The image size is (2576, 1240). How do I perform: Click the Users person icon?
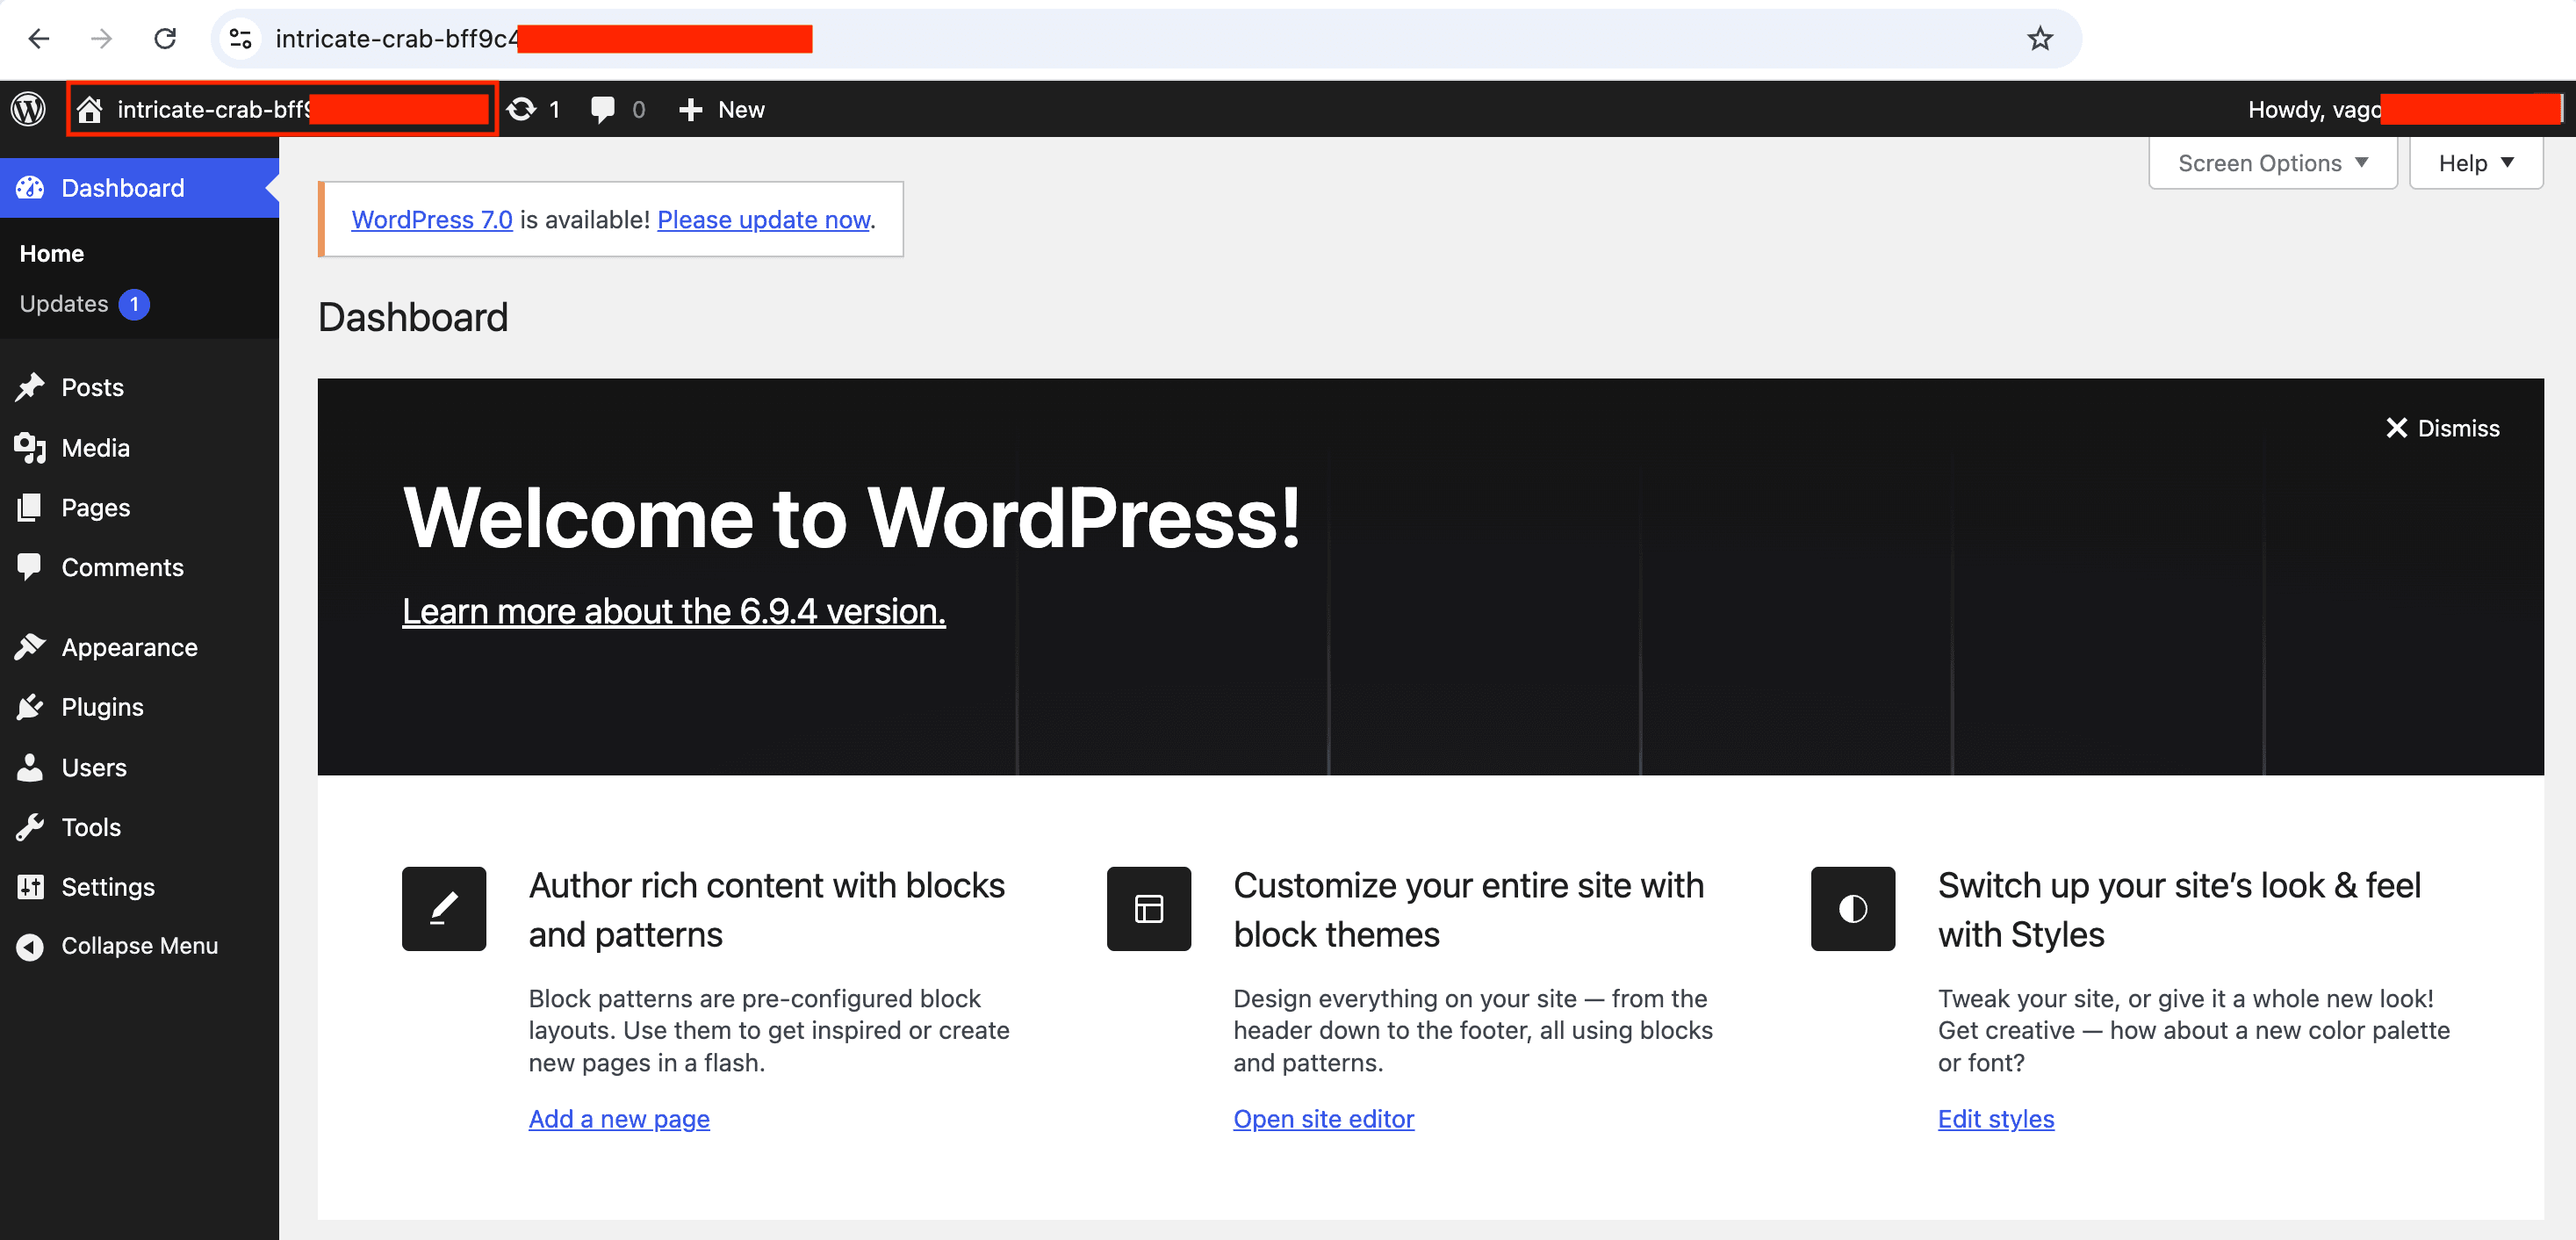(30, 767)
